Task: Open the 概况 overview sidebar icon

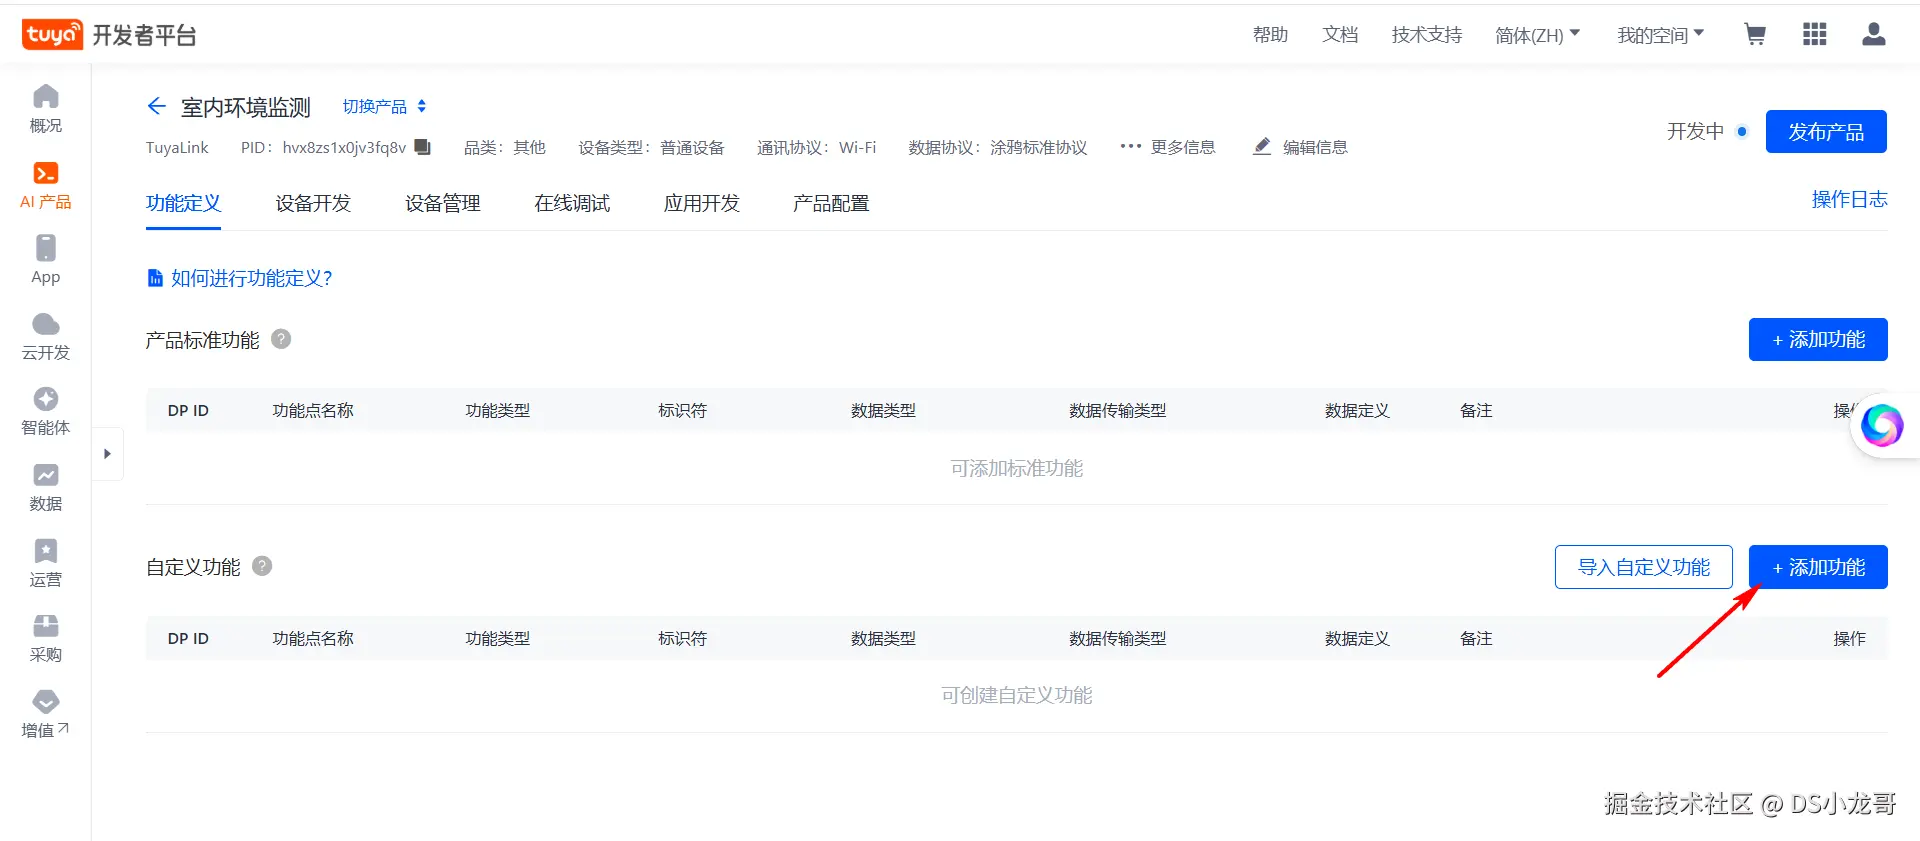Action: point(46,109)
